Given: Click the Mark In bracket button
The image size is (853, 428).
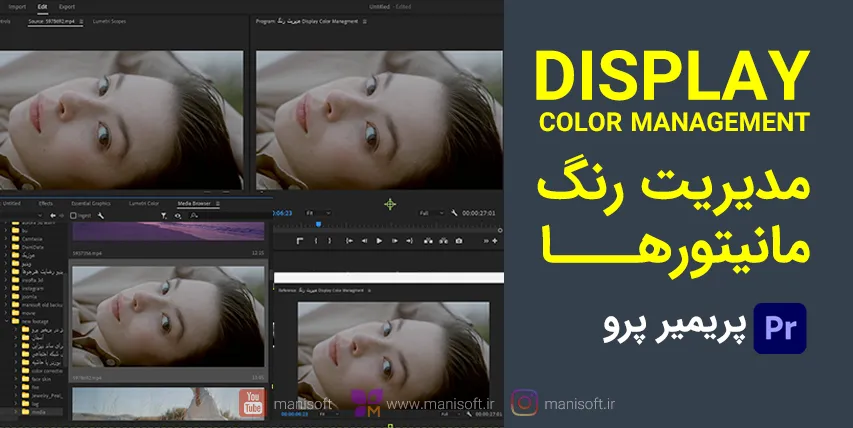Looking at the screenshot, I should click(316, 241).
